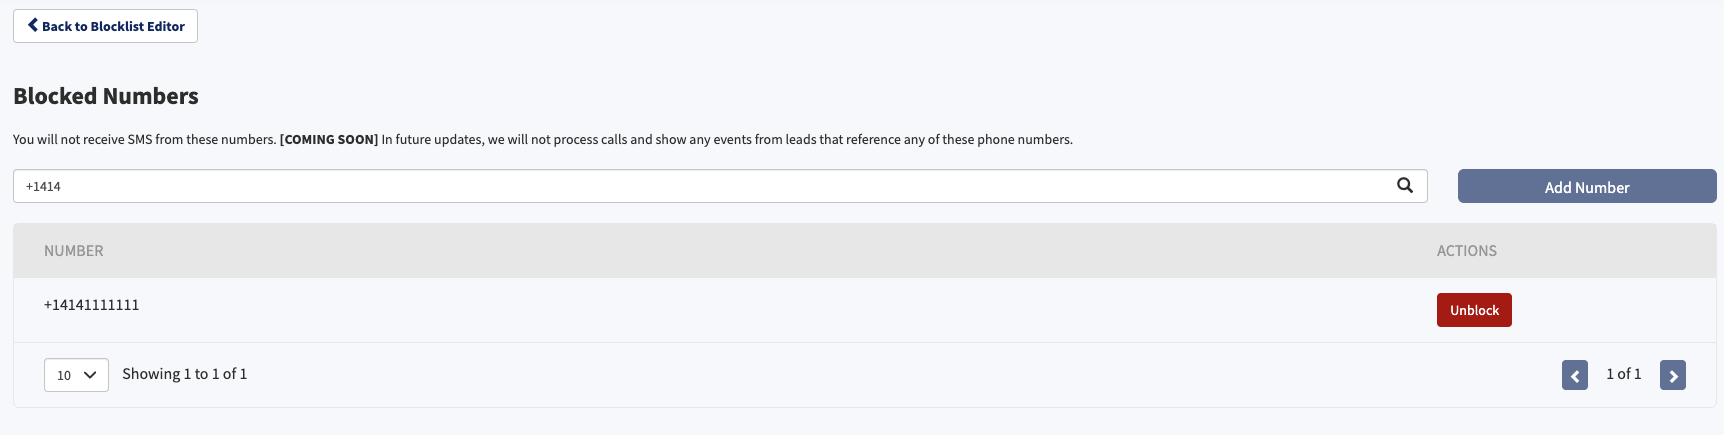Click the magnifying glass search icon
The width and height of the screenshot is (1724, 435).
(x=1405, y=185)
